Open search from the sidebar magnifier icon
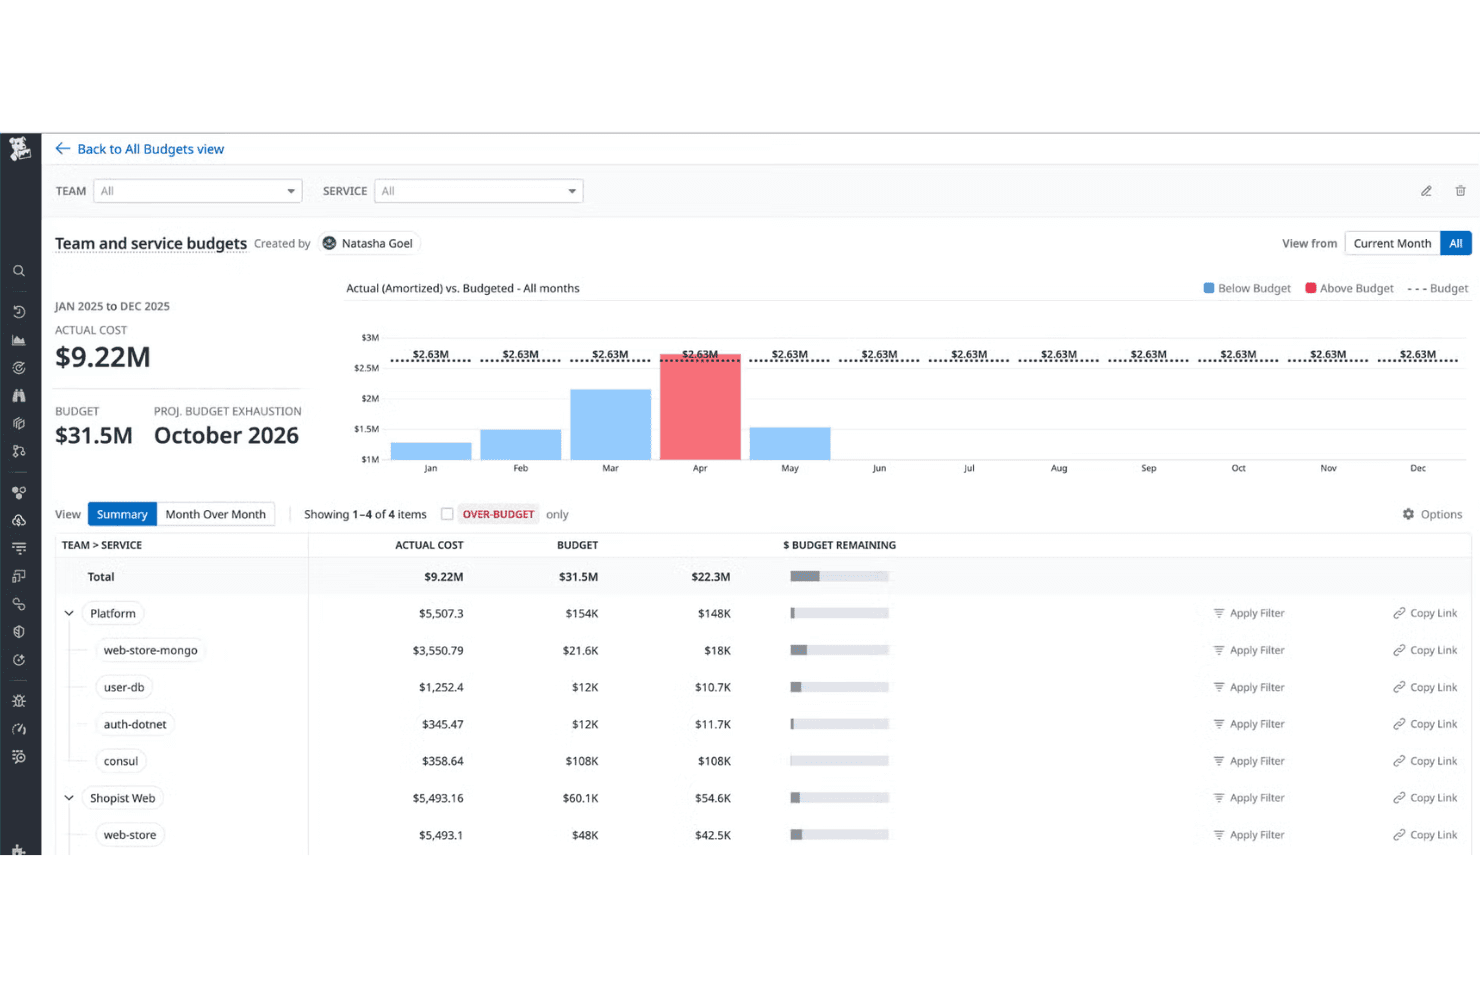This screenshot has width=1480, height=987. tap(19, 271)
